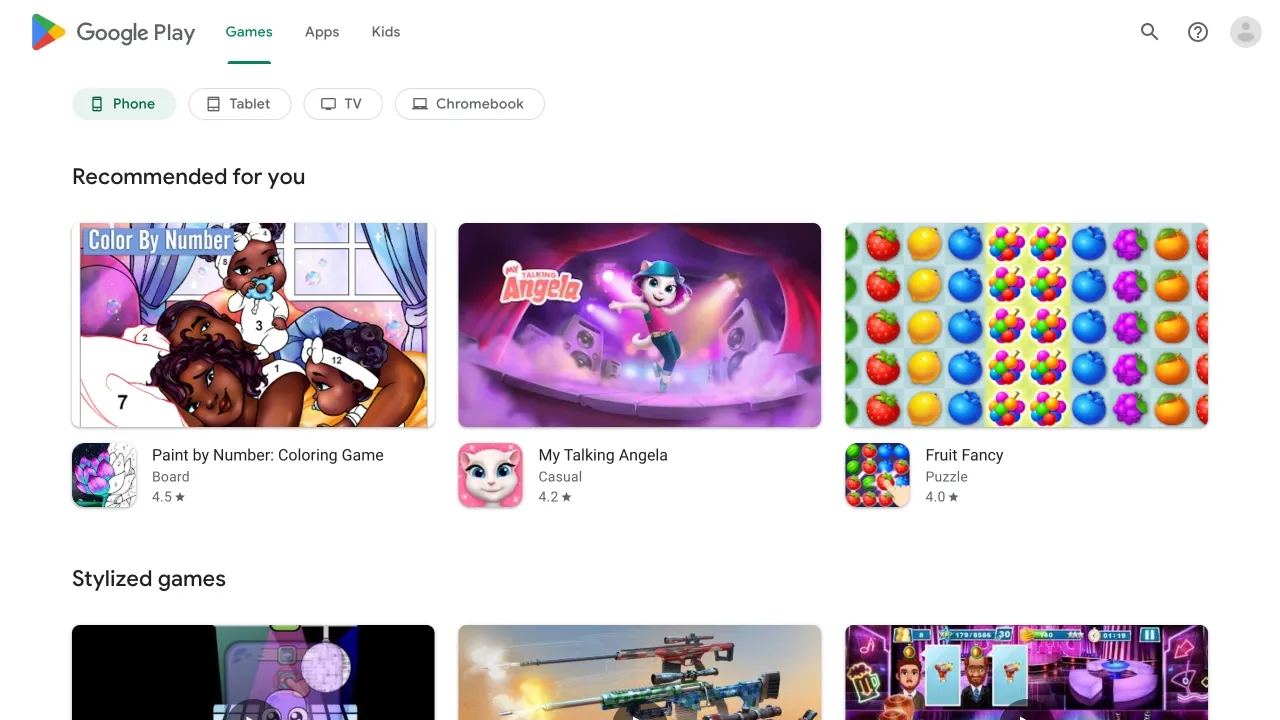Open the account profile avatar

click(1246, 32)
